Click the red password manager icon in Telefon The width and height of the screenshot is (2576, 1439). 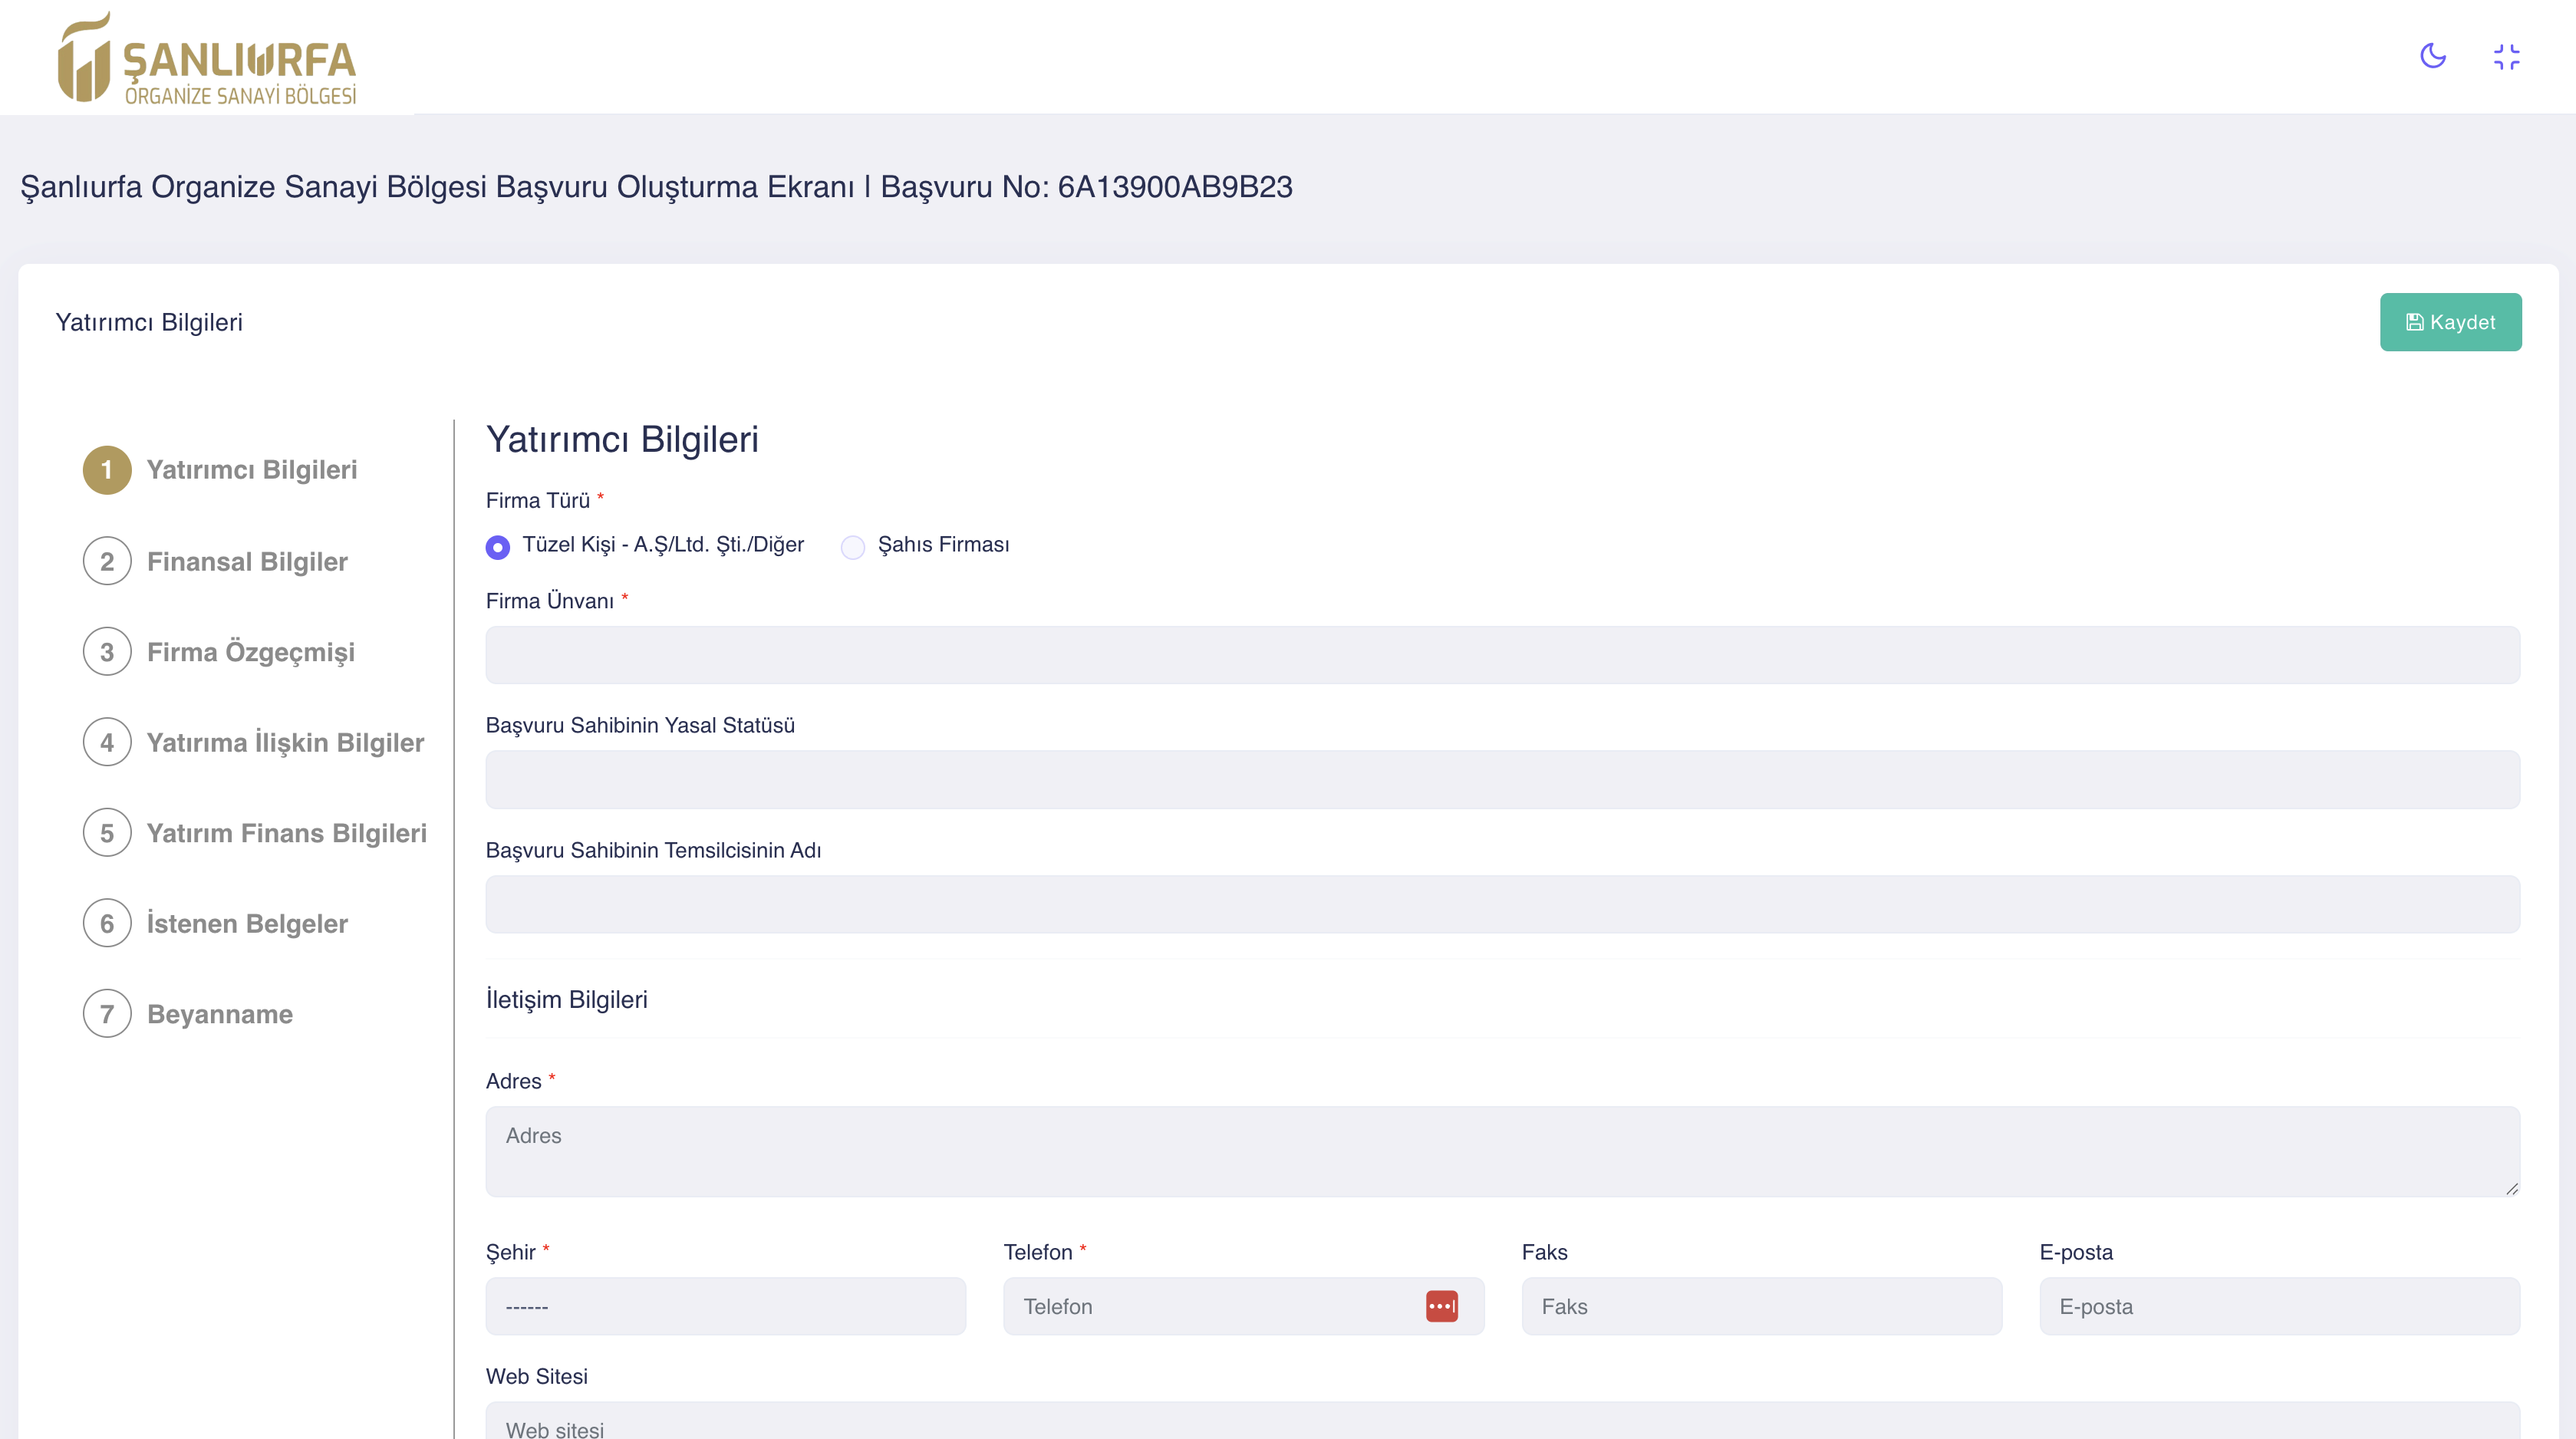pyautogui.click(x=1441, y=1306)
